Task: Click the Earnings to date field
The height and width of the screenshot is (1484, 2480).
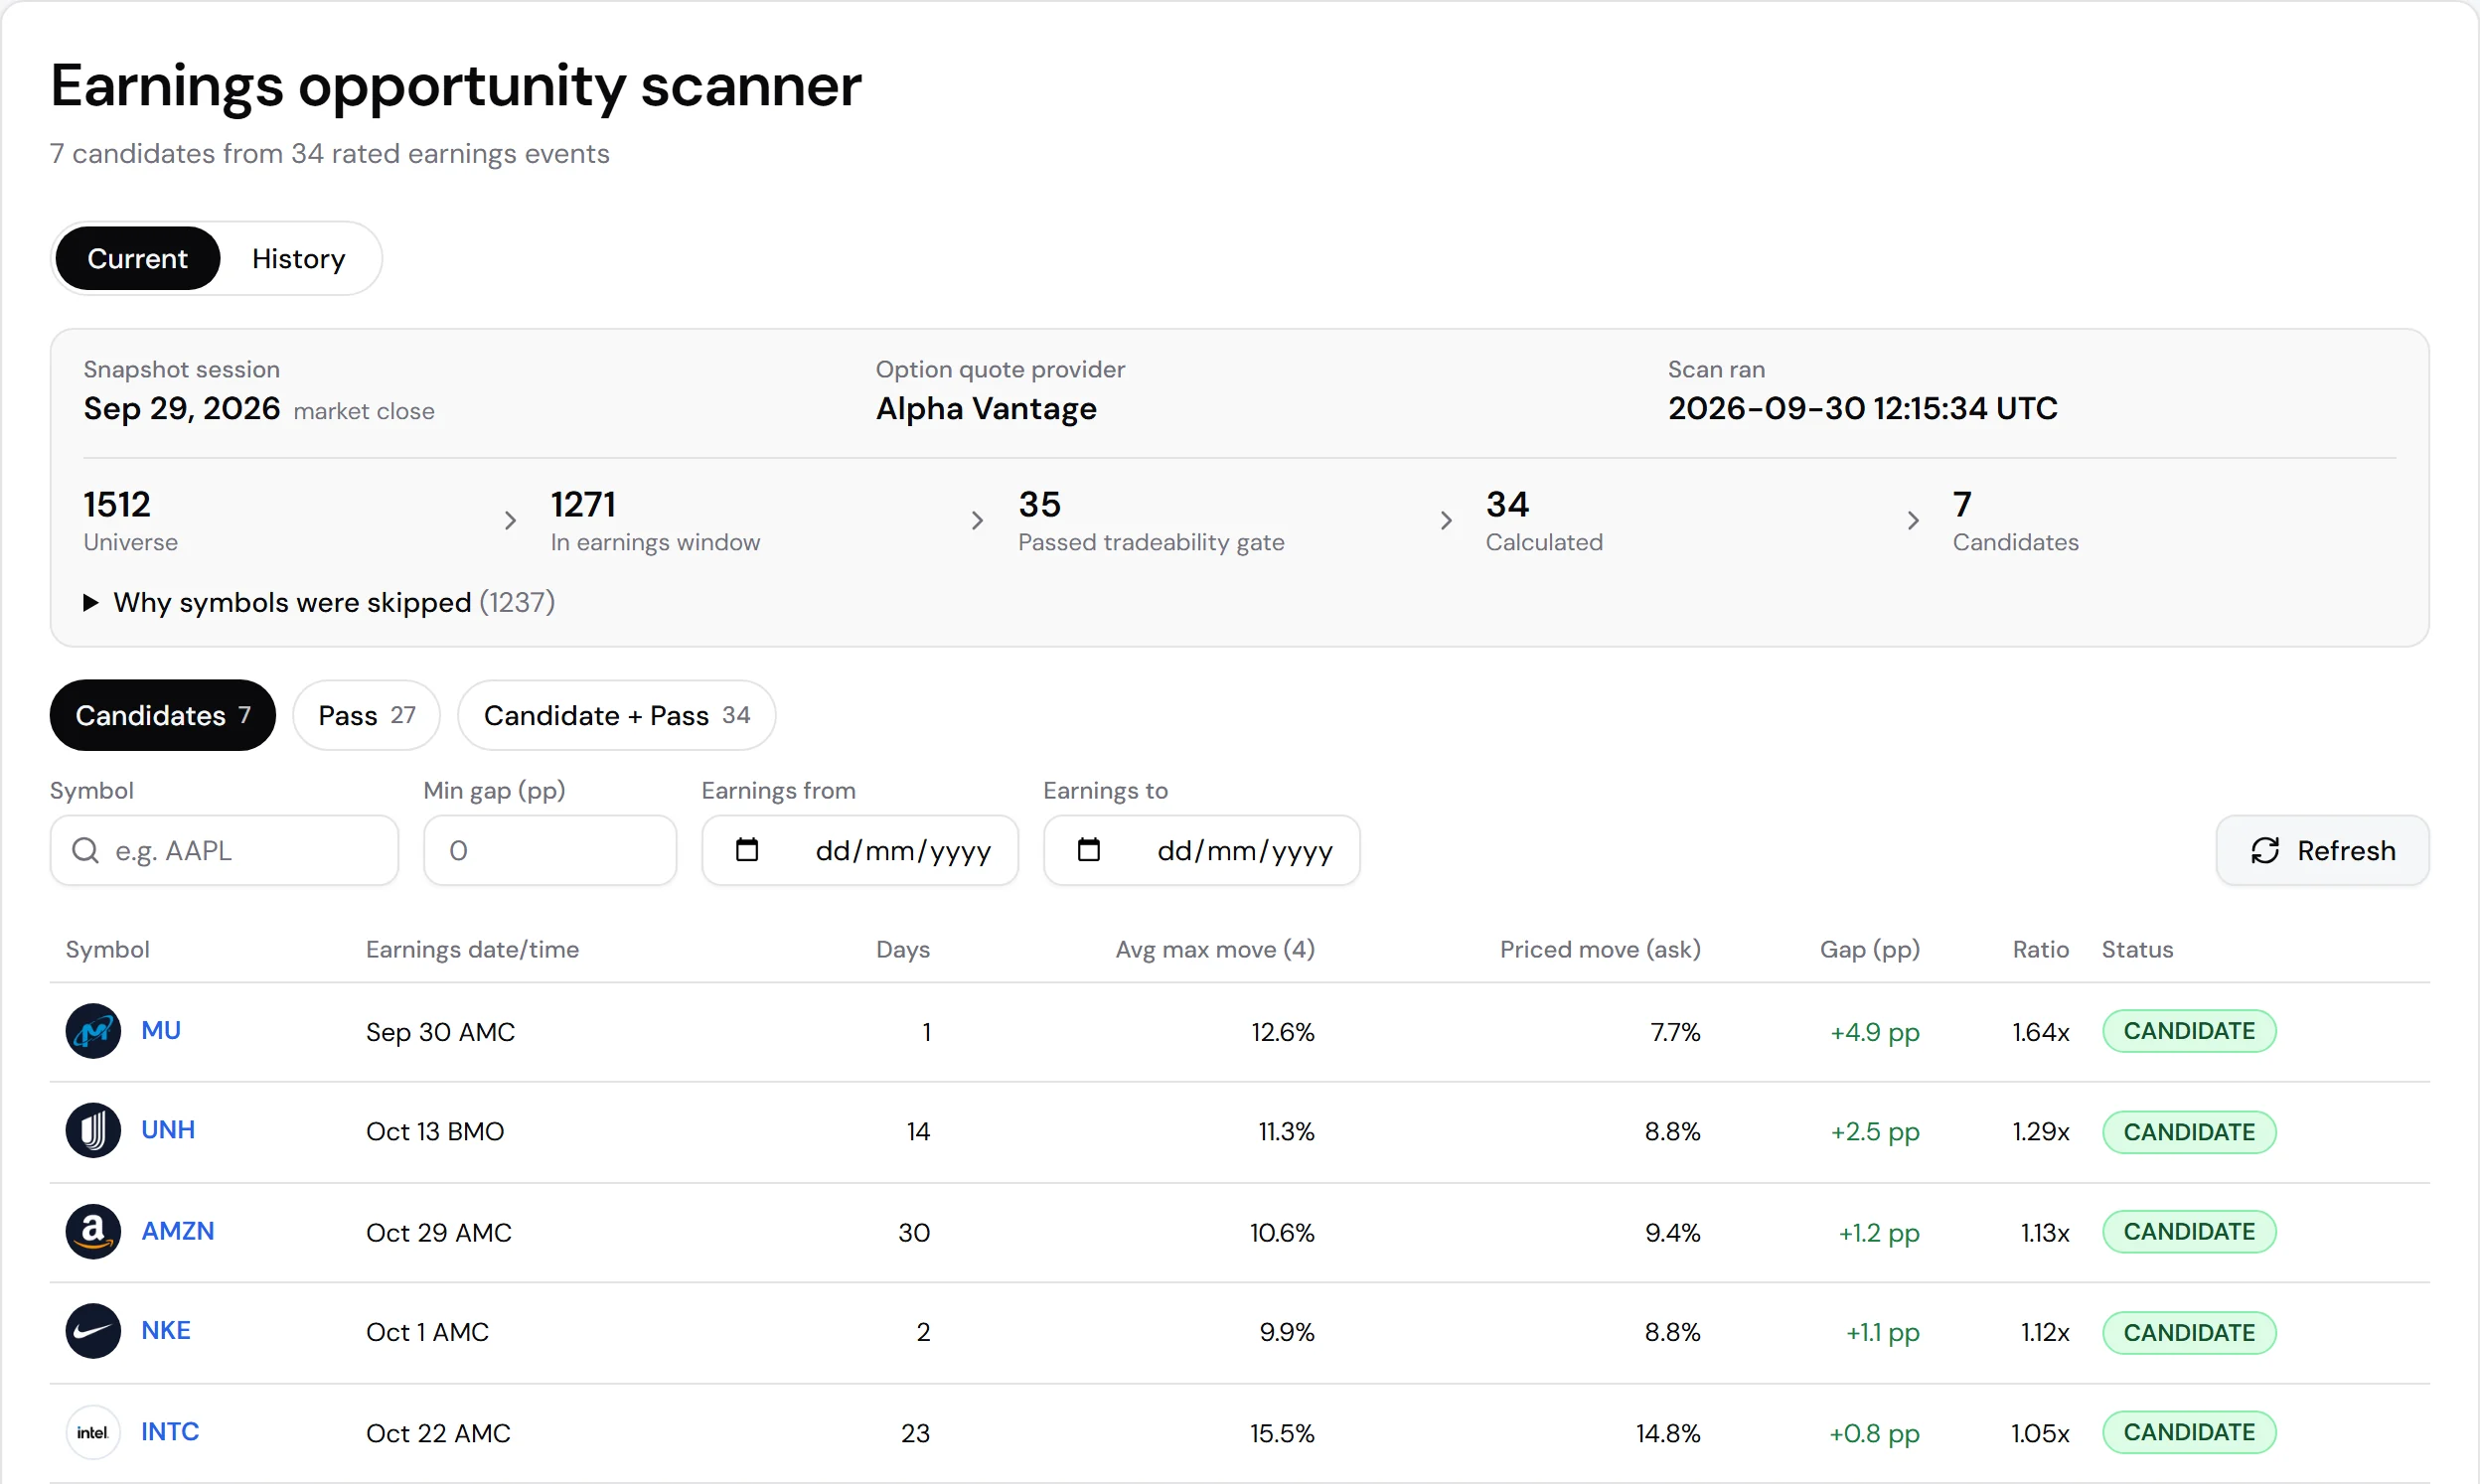Action: click(1202, 850)
